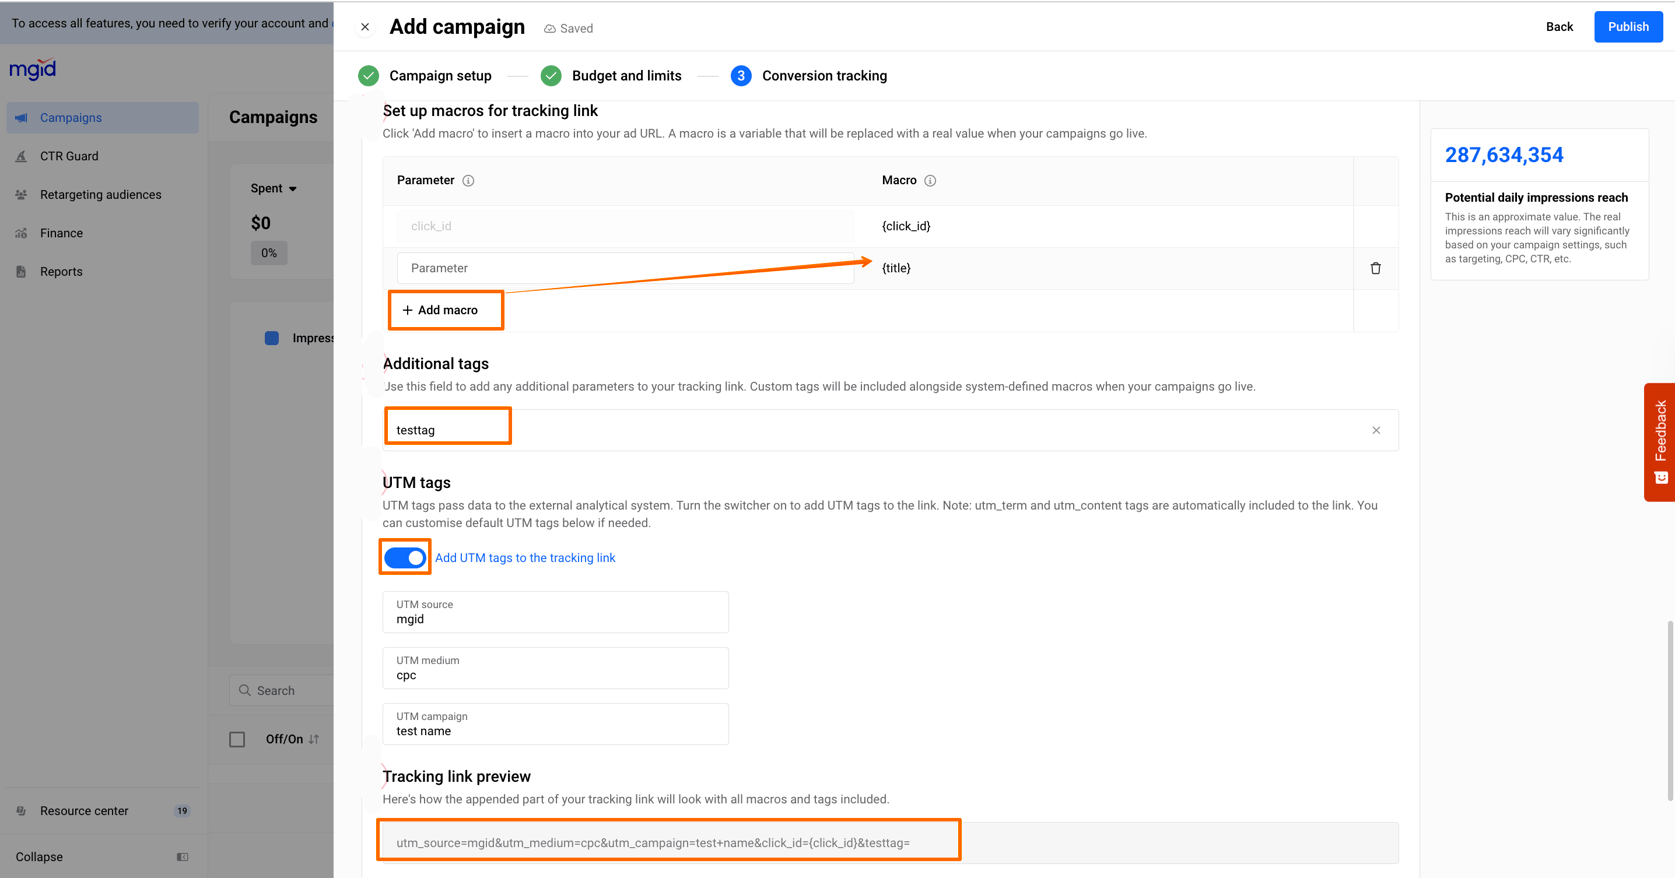The height and width of the screenshot is (878, 1675).
Task: Collapse the left sidebar
Action: point(102,857)
